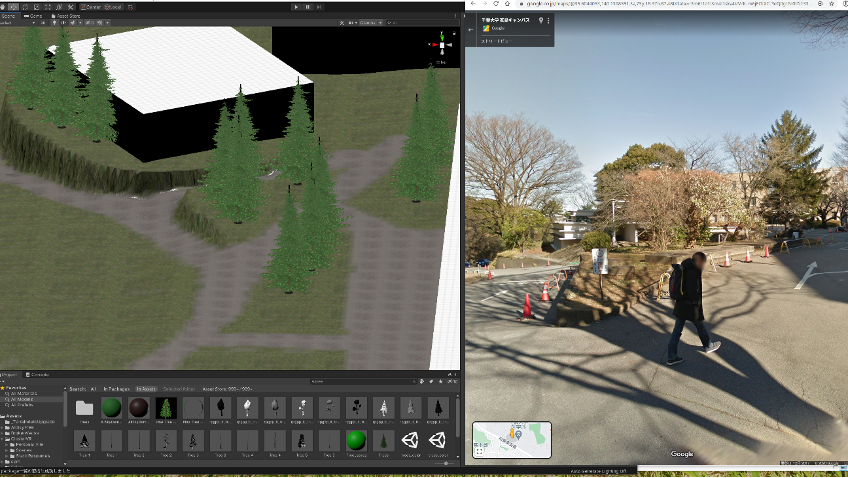This screenshot has width=848, height=478.
Task: Click the Project panel search field
Action: click(363, 381)
